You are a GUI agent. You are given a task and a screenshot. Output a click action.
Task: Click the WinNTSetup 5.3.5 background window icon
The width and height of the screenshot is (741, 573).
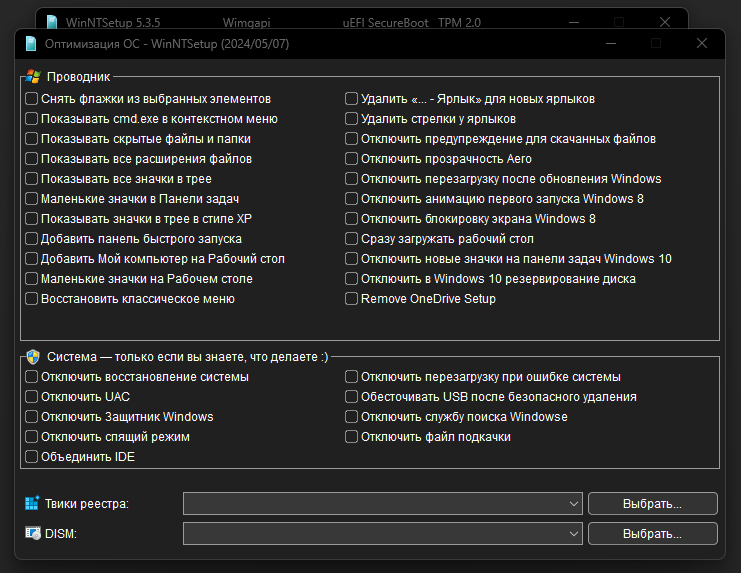(x=52, y=22)
